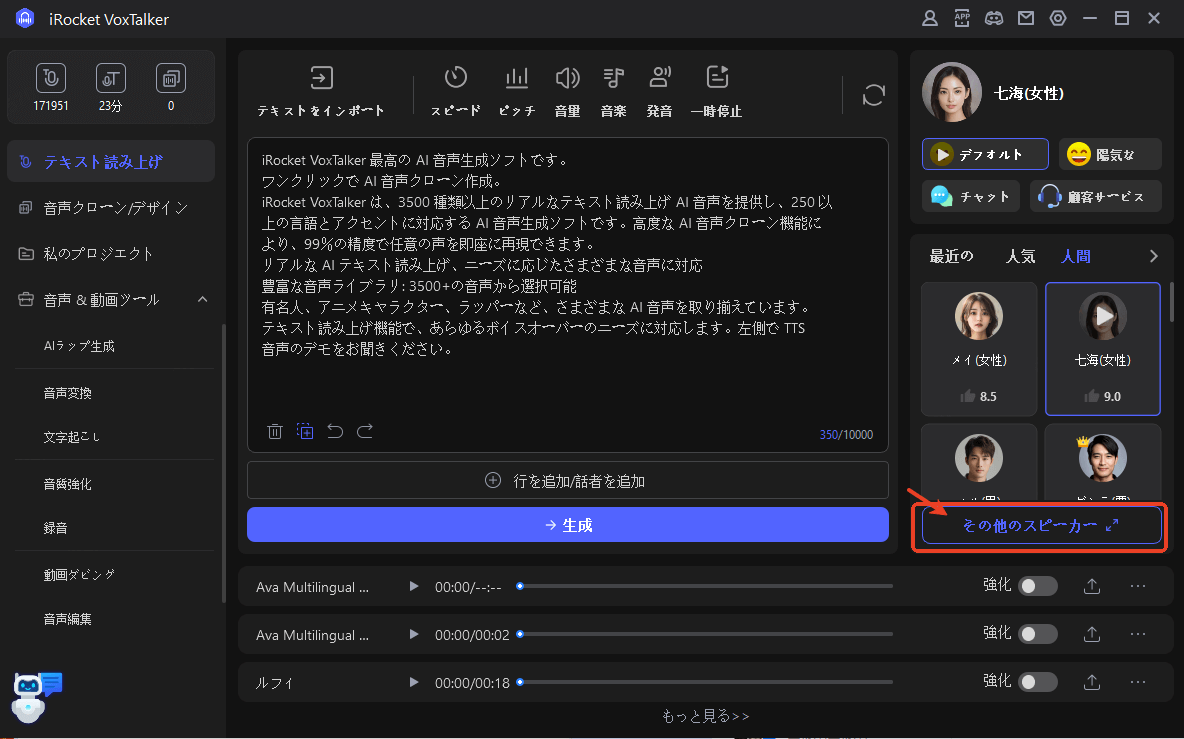Viewport: 1184px width, 739px height.
Task: Import text using テキストをインポート
Action: (321, 91)
